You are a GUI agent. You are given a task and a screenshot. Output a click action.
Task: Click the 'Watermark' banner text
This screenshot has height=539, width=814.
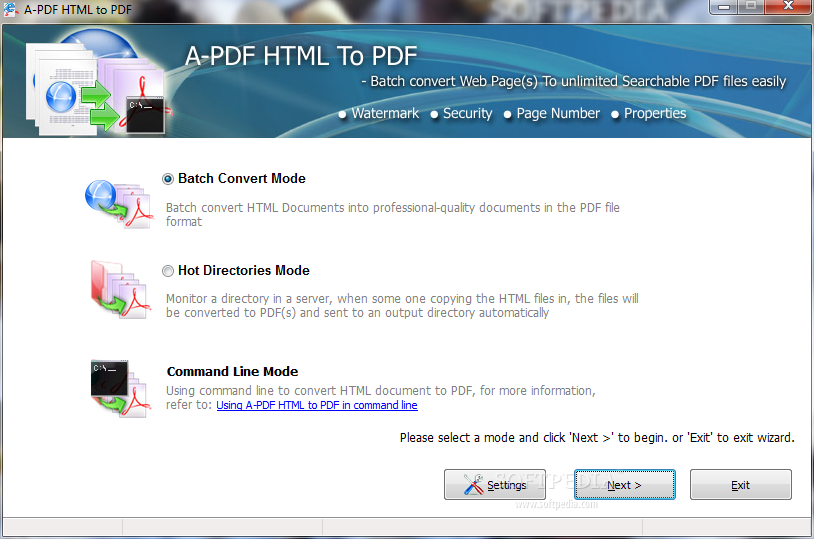[385, 113]
